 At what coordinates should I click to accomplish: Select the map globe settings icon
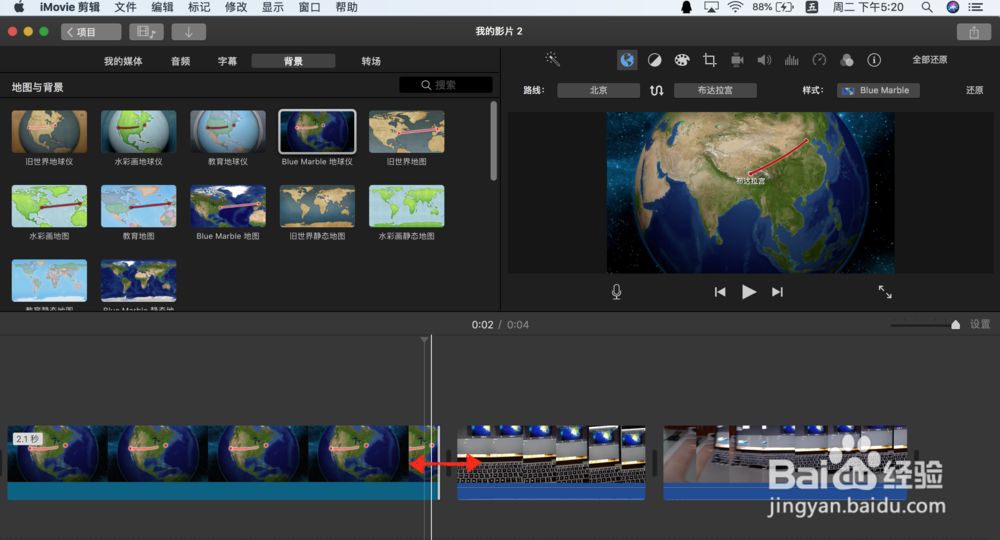pyautogui.click(x=627, y=60)
